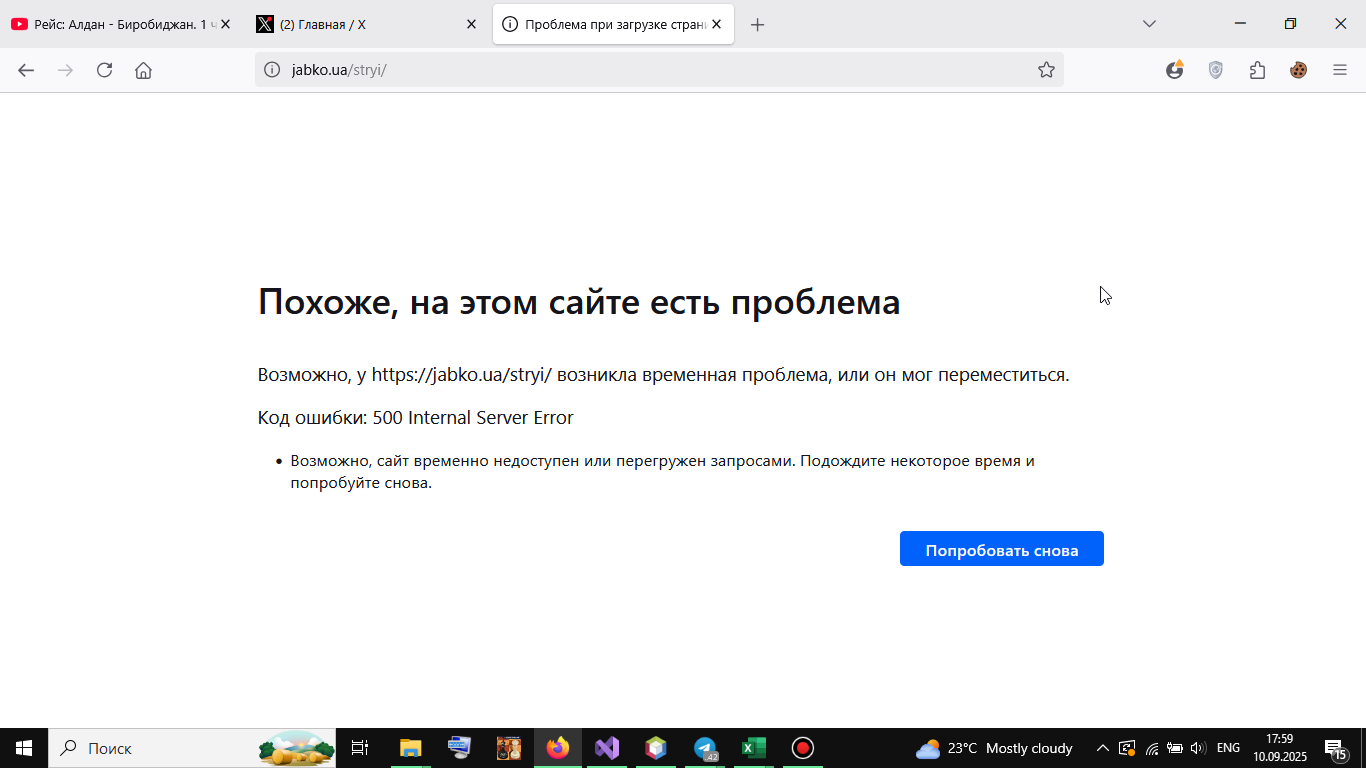Image resolution: width=1366 pixels, height=768 pixels.
Task: Click the 'https://jabko.ua/stryi/' URL text in message
Action: [462, 375]
